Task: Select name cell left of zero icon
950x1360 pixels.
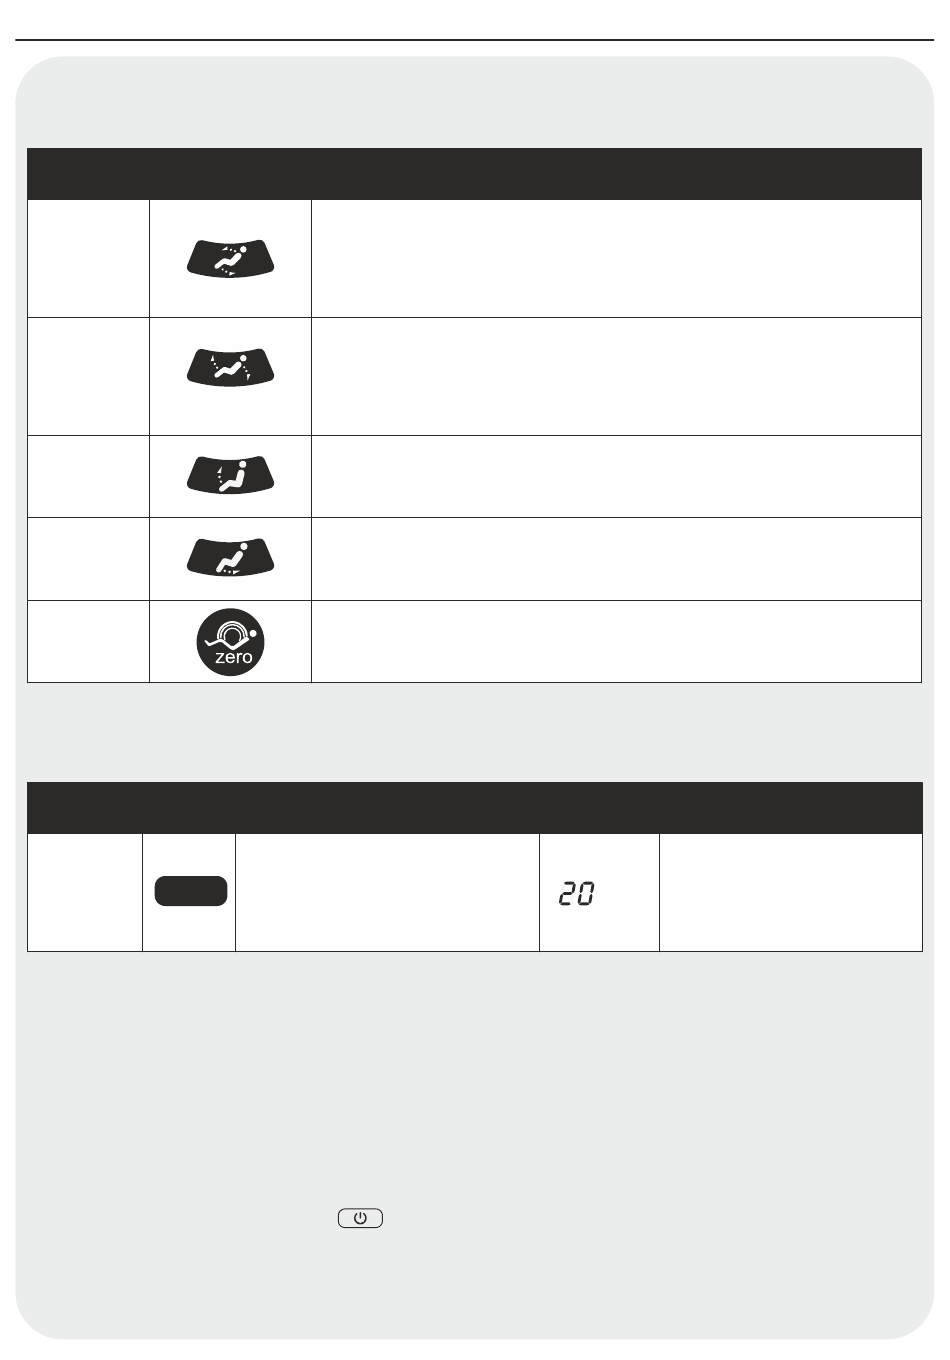Action: click(x=88, y=642)
